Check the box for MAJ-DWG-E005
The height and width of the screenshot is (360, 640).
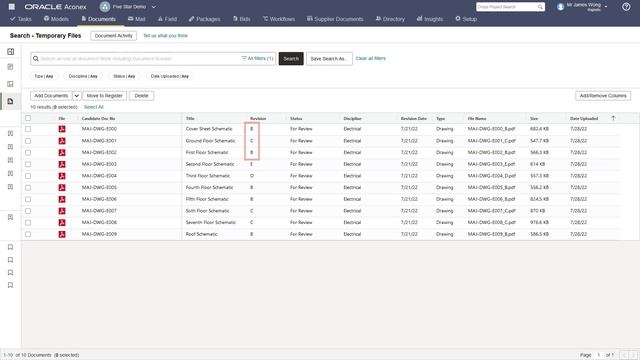(28, 187)
